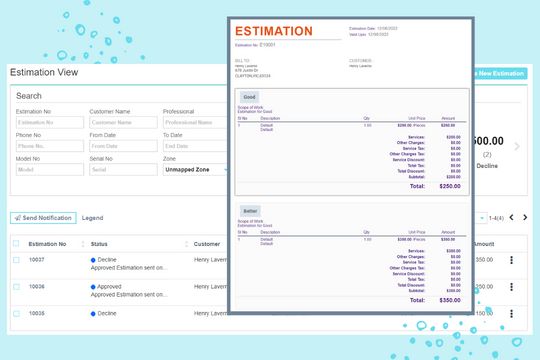The height and width of the screenshot is (360, 540).
Task: Click the Customer Name search field
Action: [x=123, y=122]
